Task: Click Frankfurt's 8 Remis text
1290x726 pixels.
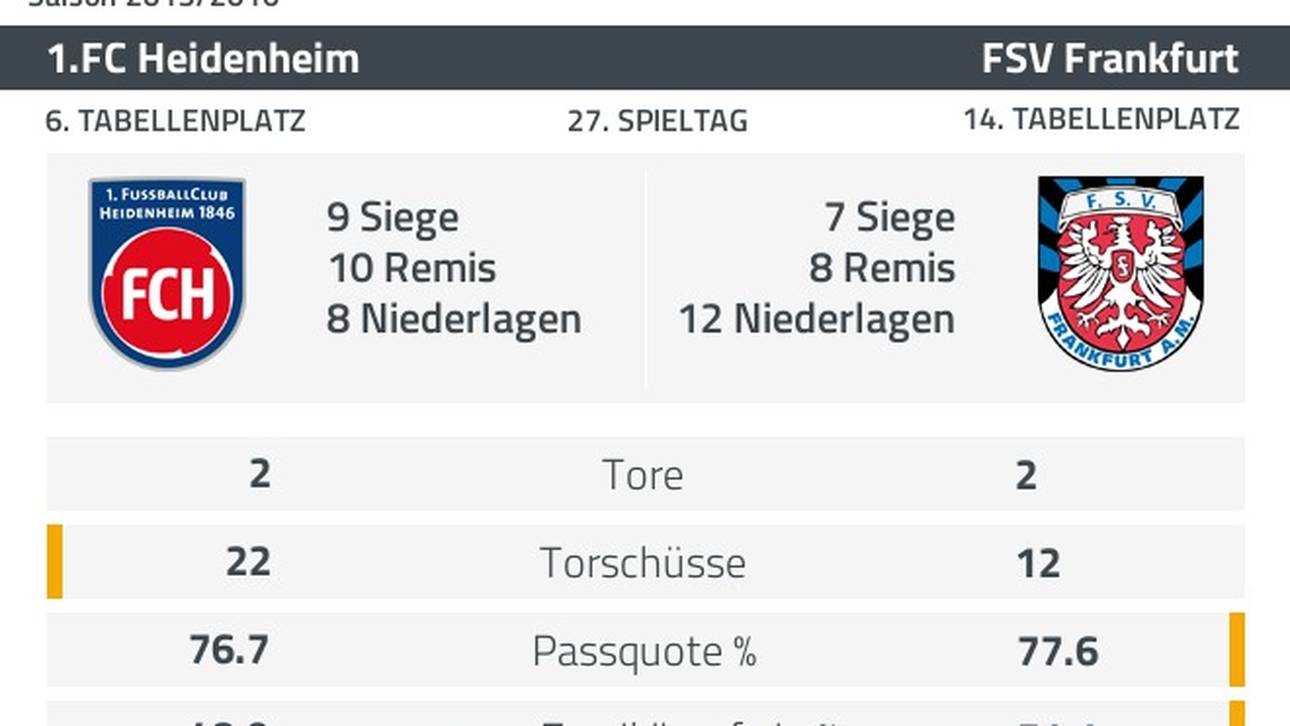Action: click(x=882, y=268)
